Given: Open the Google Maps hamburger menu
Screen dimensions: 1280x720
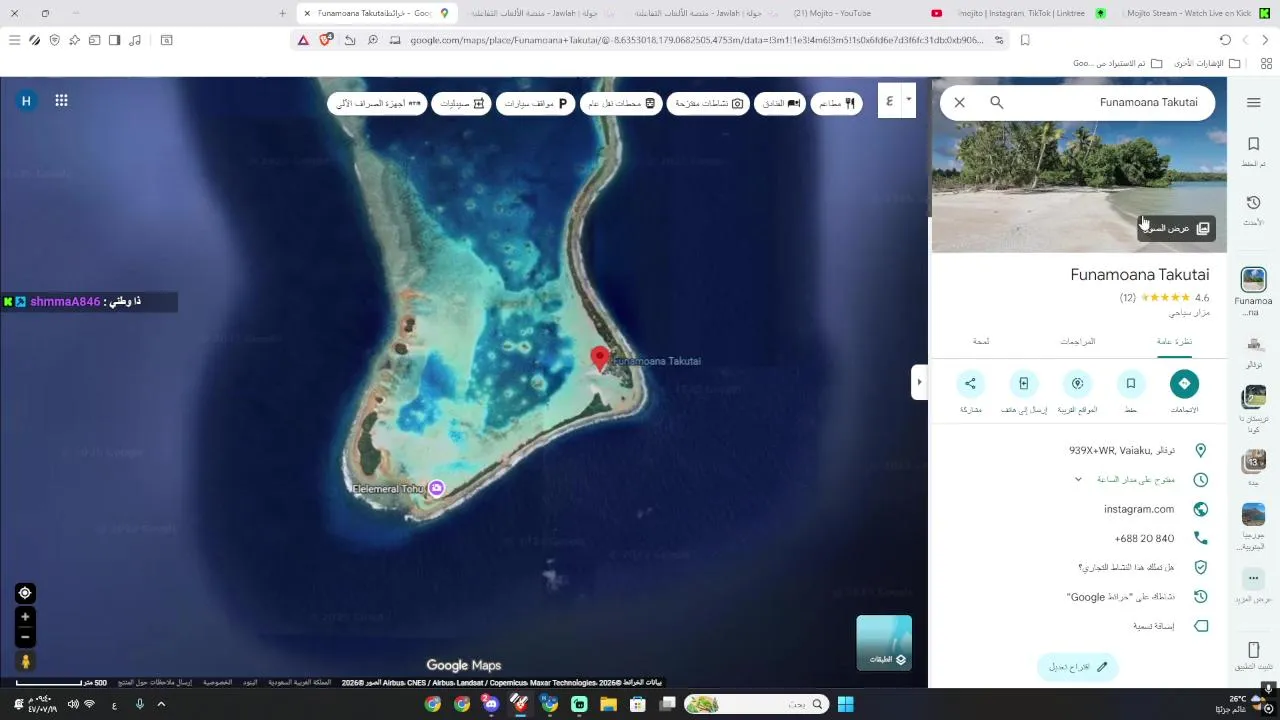Looking at the screenshot, I should pyautogui.click(x=1253, y=102).
